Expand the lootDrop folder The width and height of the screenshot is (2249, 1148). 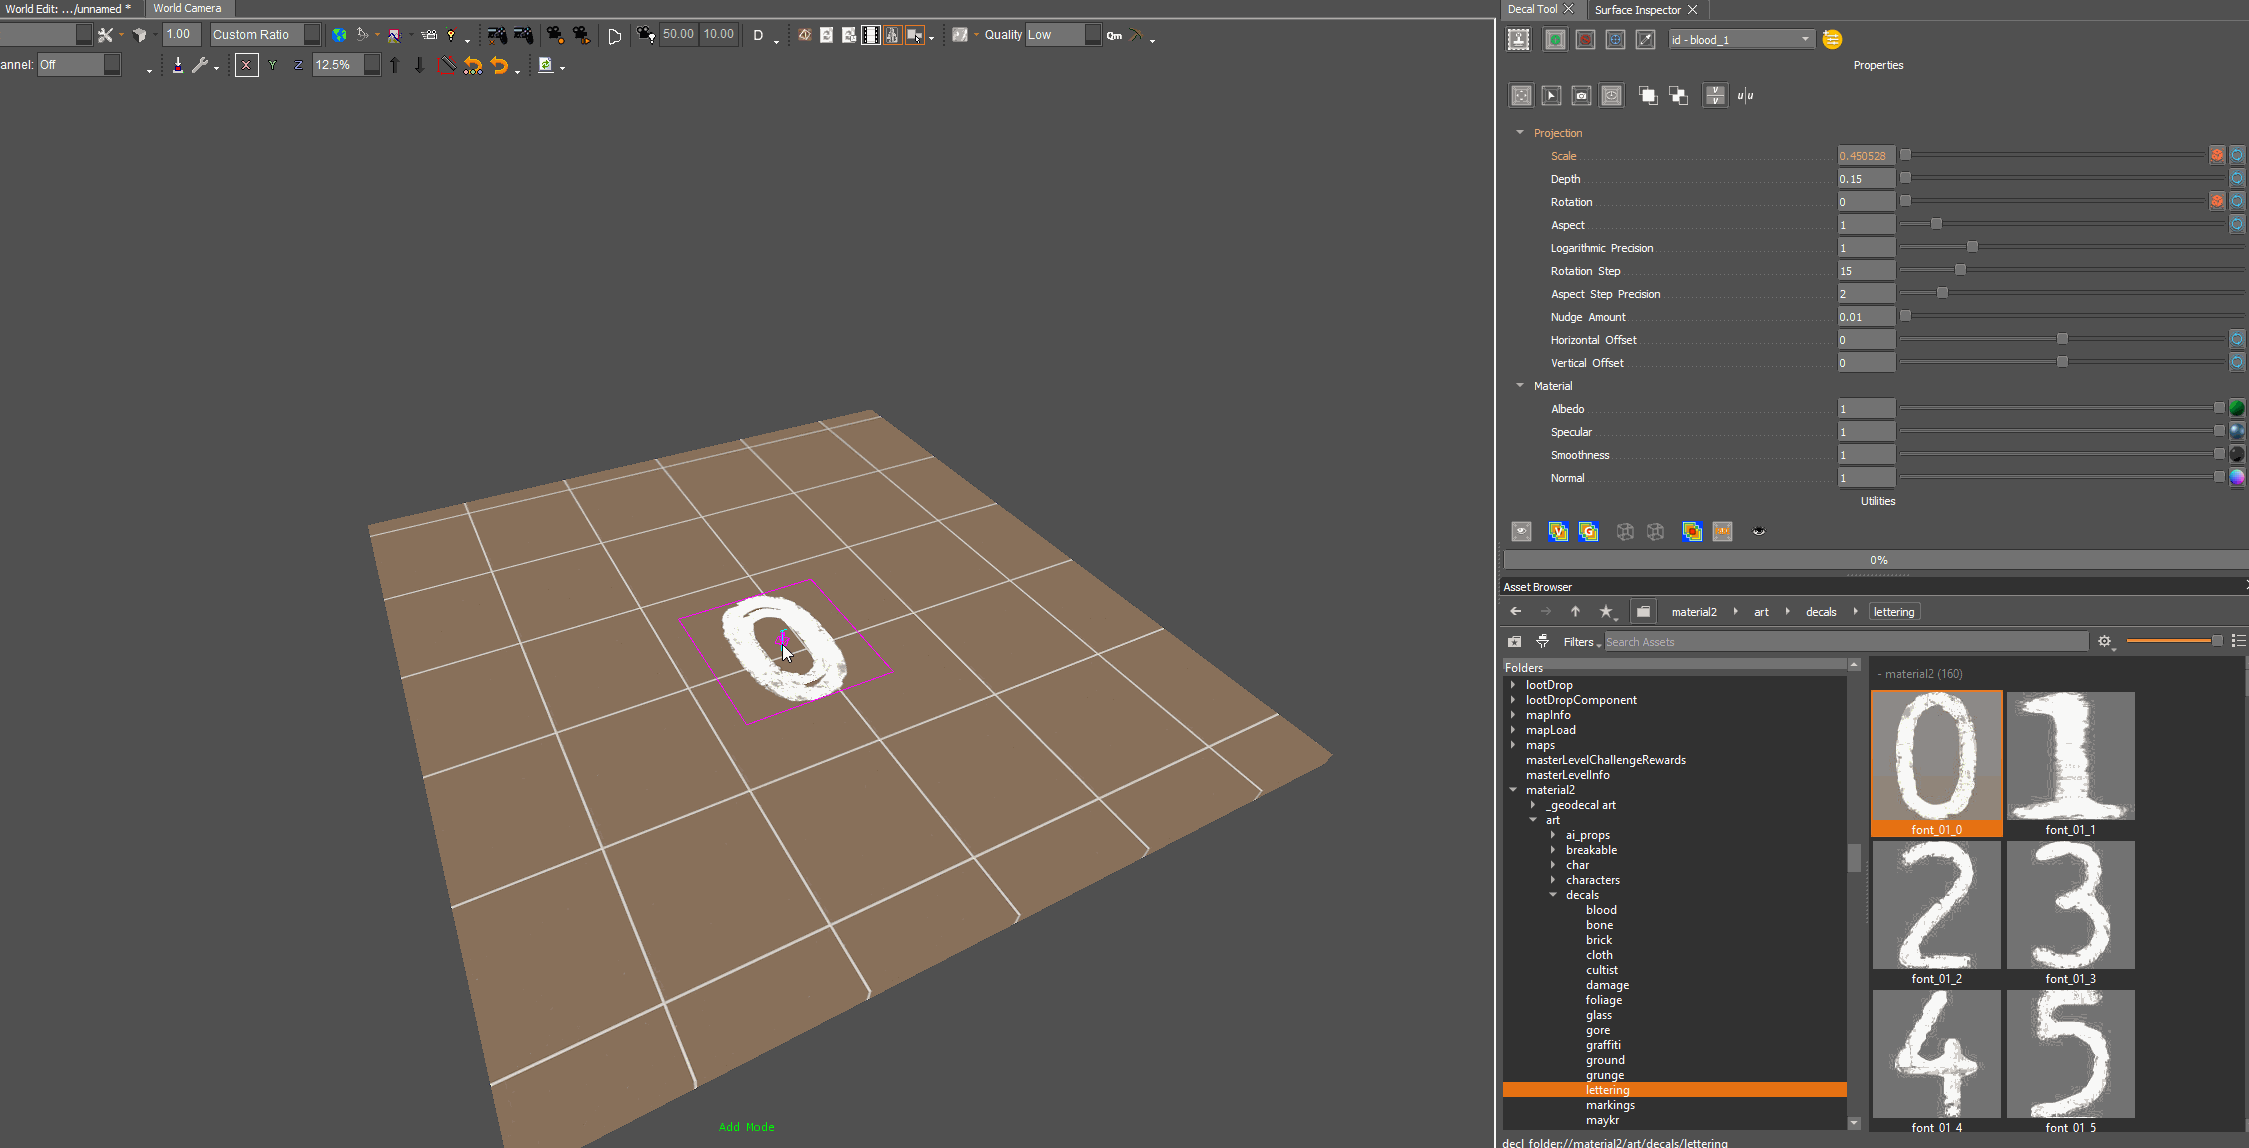tap(1513, 685)
